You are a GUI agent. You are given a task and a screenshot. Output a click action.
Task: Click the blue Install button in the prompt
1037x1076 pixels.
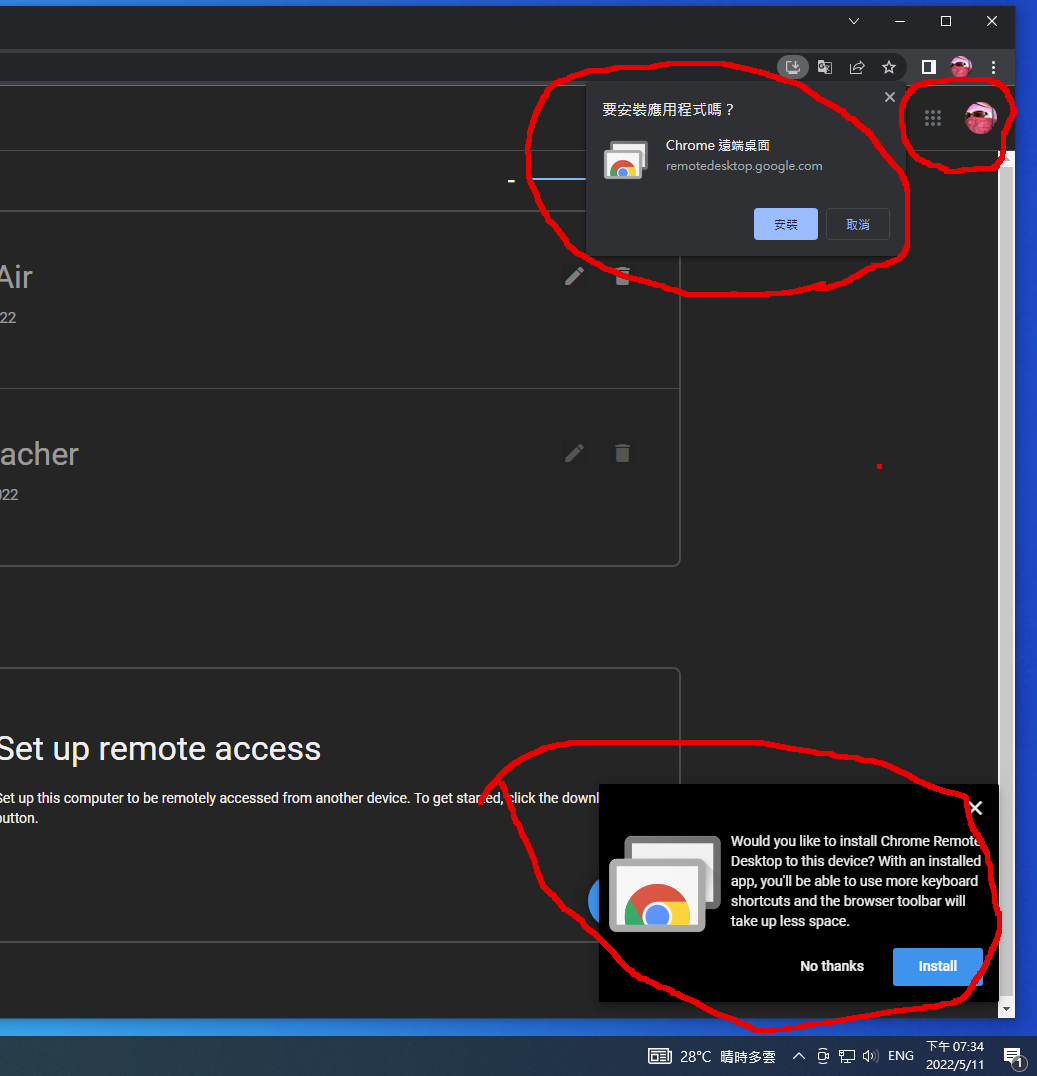(937, 966)
